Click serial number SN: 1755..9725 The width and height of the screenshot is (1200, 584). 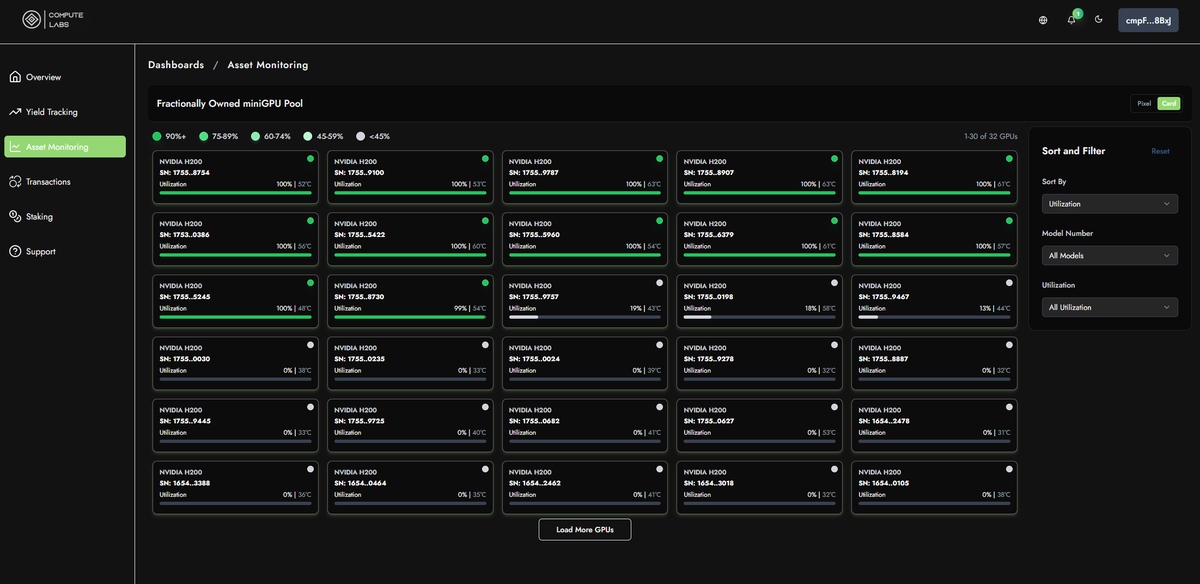tap(360, 421)
